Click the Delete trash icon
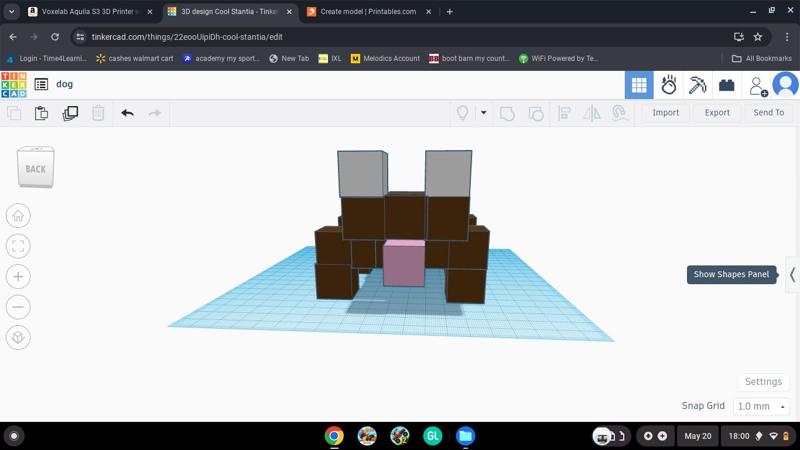 [98, 113]
